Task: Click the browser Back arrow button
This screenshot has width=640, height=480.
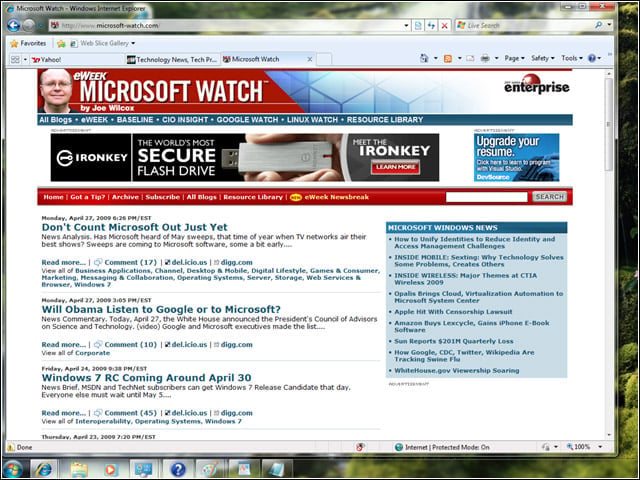Action: tap(13, 26)
